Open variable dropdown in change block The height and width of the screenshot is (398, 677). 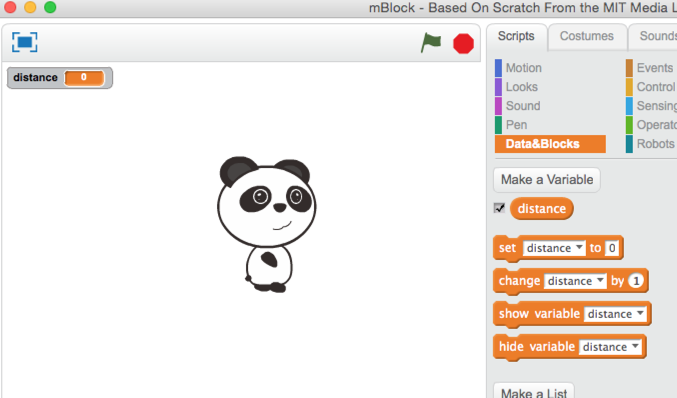(575, 281)
